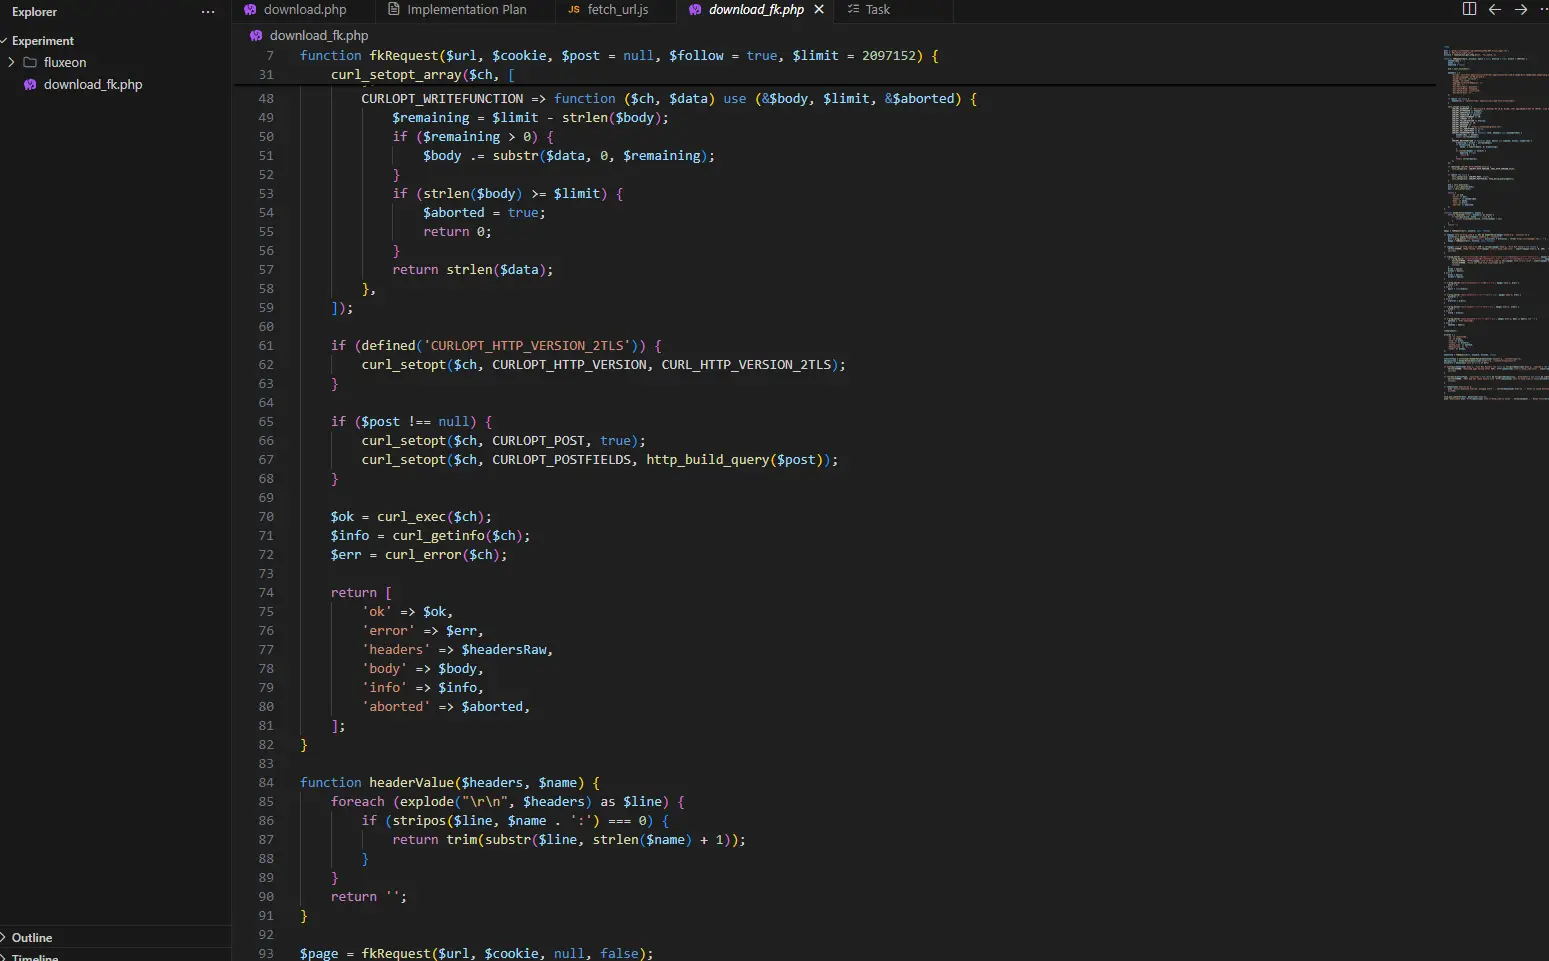Click '$body .= substr' statement on line 51
The height and width of the screenshot is (961, 1549).
coord(568,156)
